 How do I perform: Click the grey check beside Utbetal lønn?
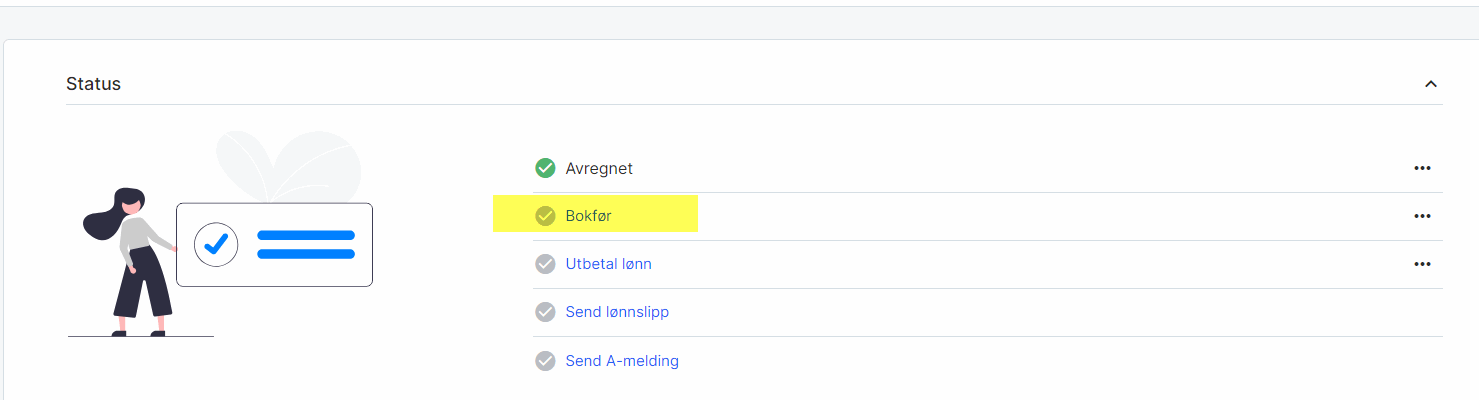tap(545, 264)
